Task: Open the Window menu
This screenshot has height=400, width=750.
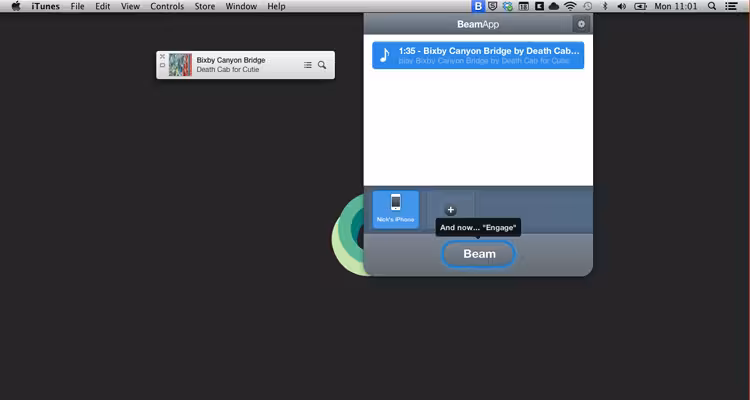Action: pos(241,6)
